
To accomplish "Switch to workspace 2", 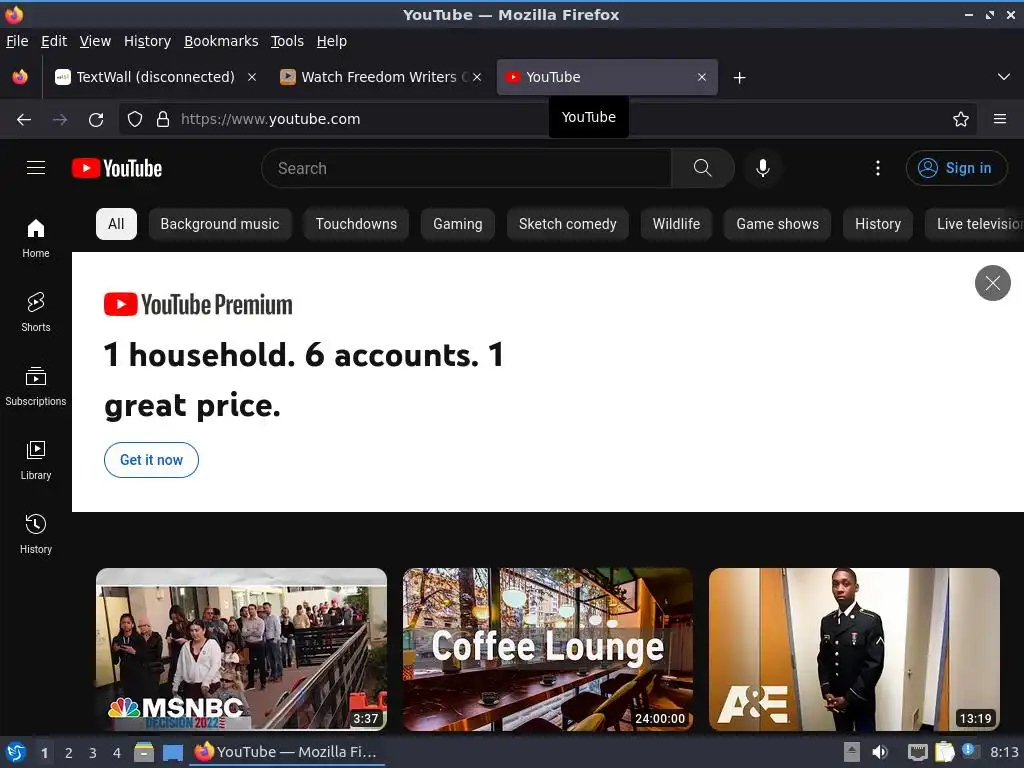I will 69,753.
